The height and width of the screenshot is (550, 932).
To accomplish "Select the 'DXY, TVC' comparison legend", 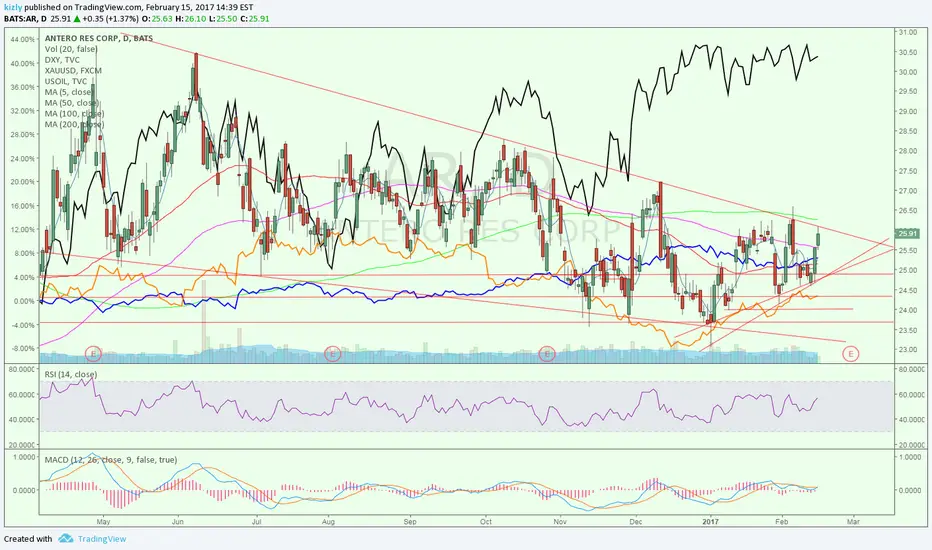I will point(62,59).
